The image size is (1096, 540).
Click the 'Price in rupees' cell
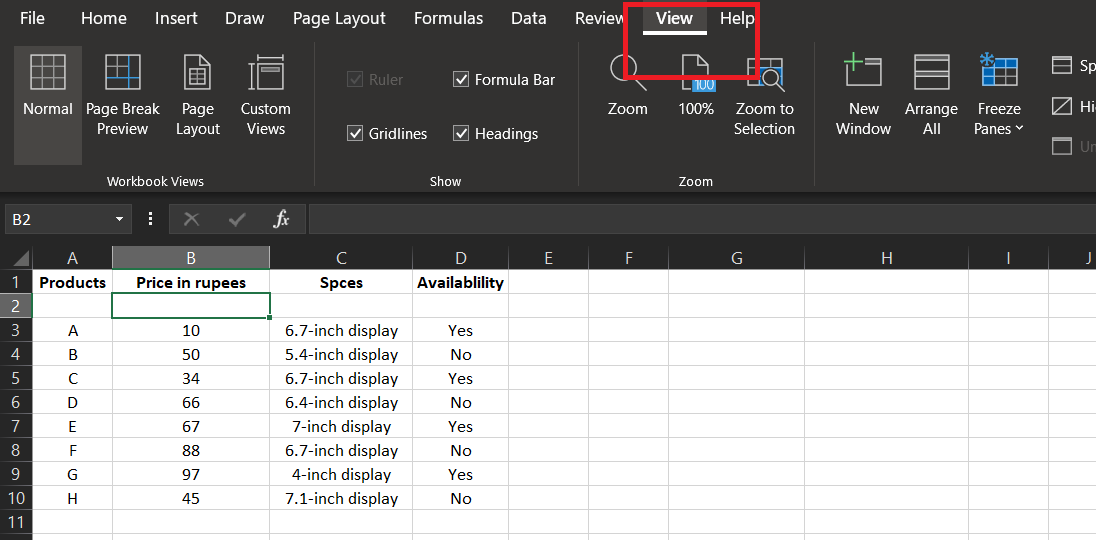click(x=191, y=282)
